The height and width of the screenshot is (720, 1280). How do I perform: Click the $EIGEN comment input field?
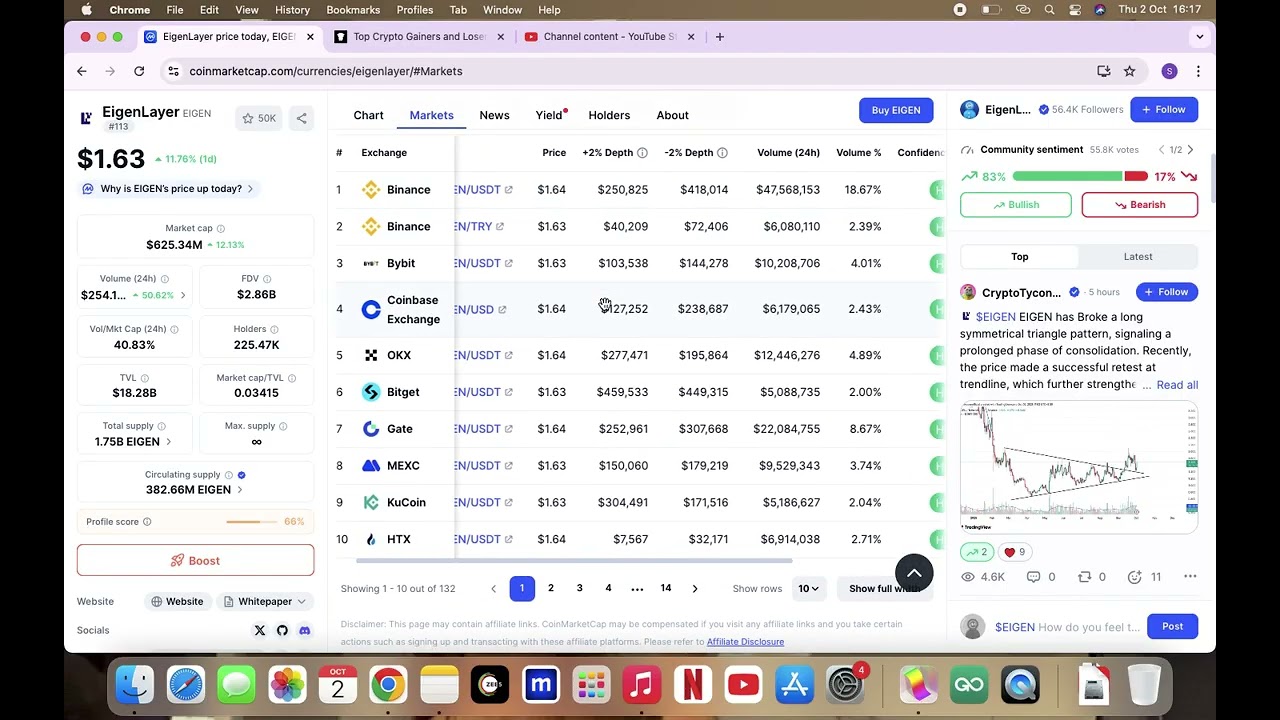point(1067,627)
